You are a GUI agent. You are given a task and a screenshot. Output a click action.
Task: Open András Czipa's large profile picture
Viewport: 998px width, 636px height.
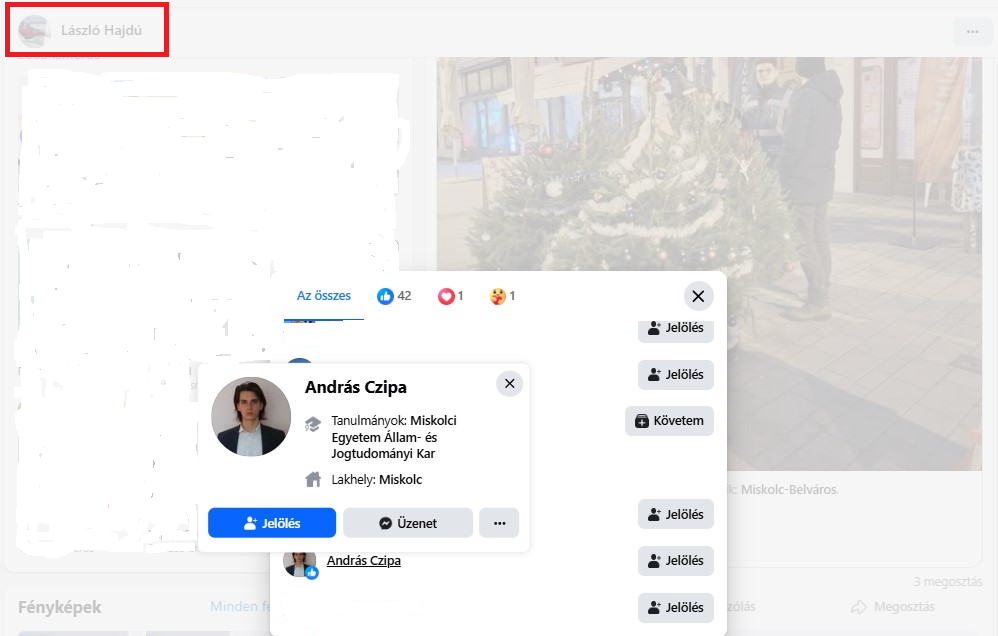251,417
